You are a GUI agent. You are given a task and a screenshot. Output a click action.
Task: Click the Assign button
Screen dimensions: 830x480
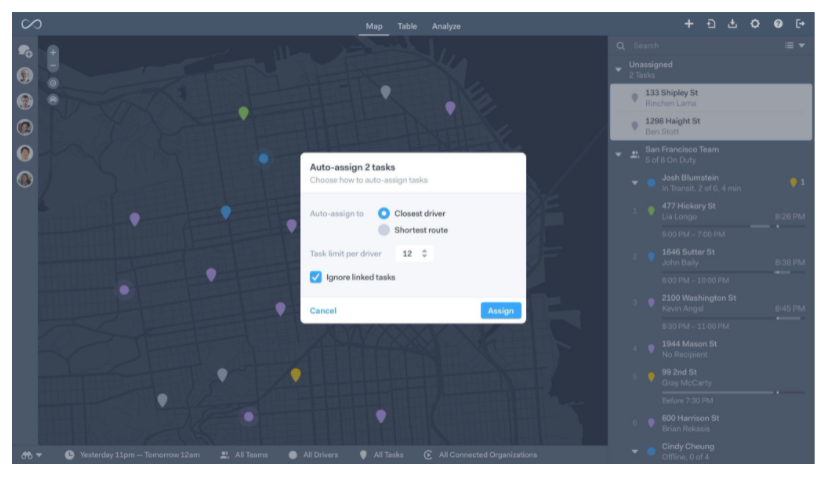tap(501, 311)
